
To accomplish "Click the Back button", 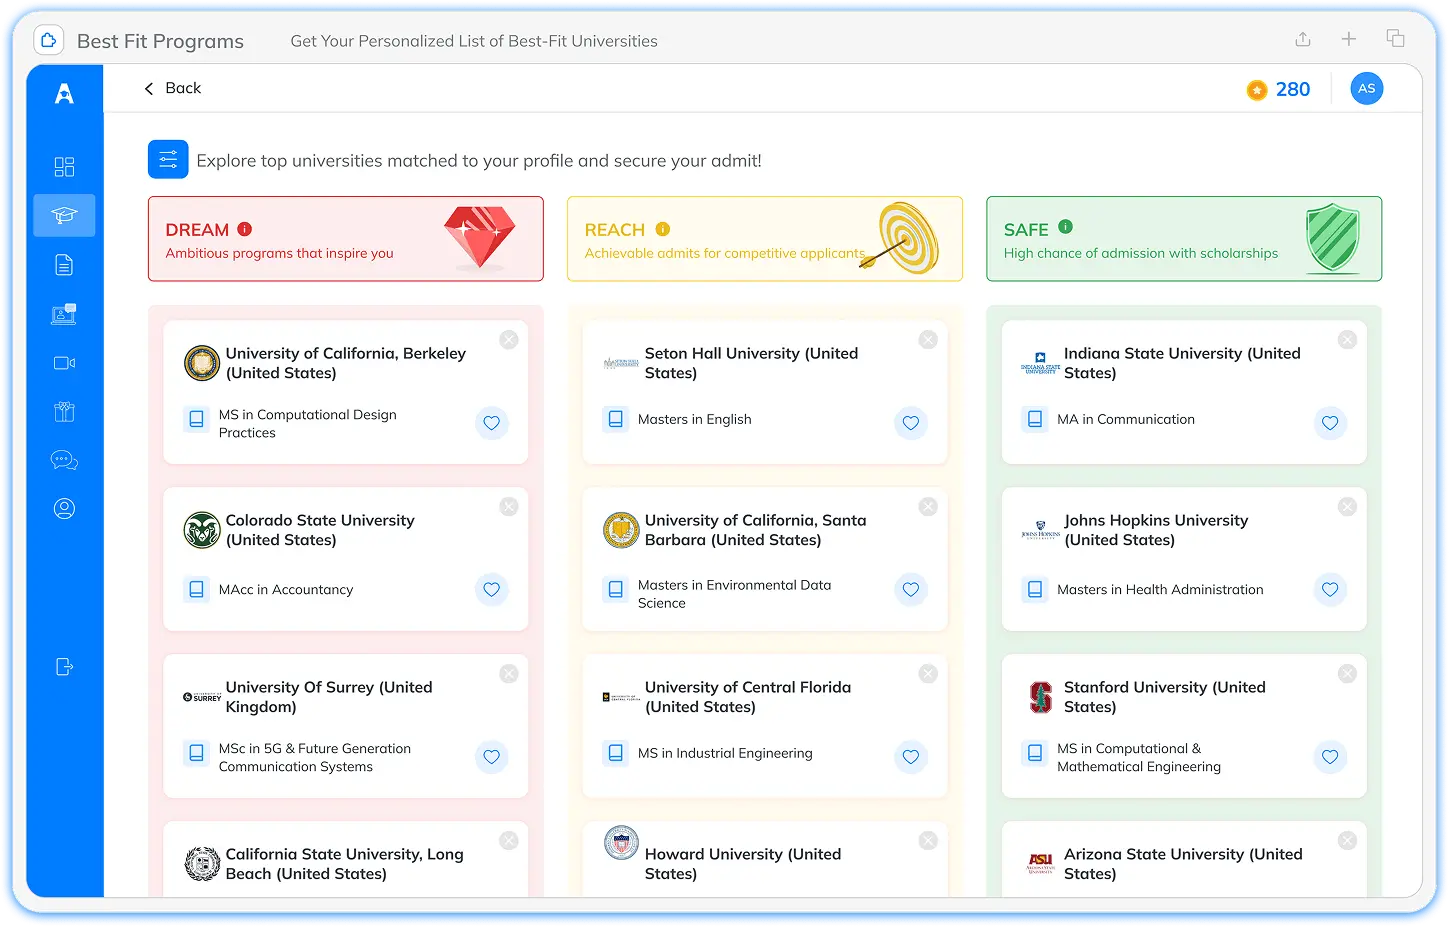I will pyautogui.click(x=172, y=88).
